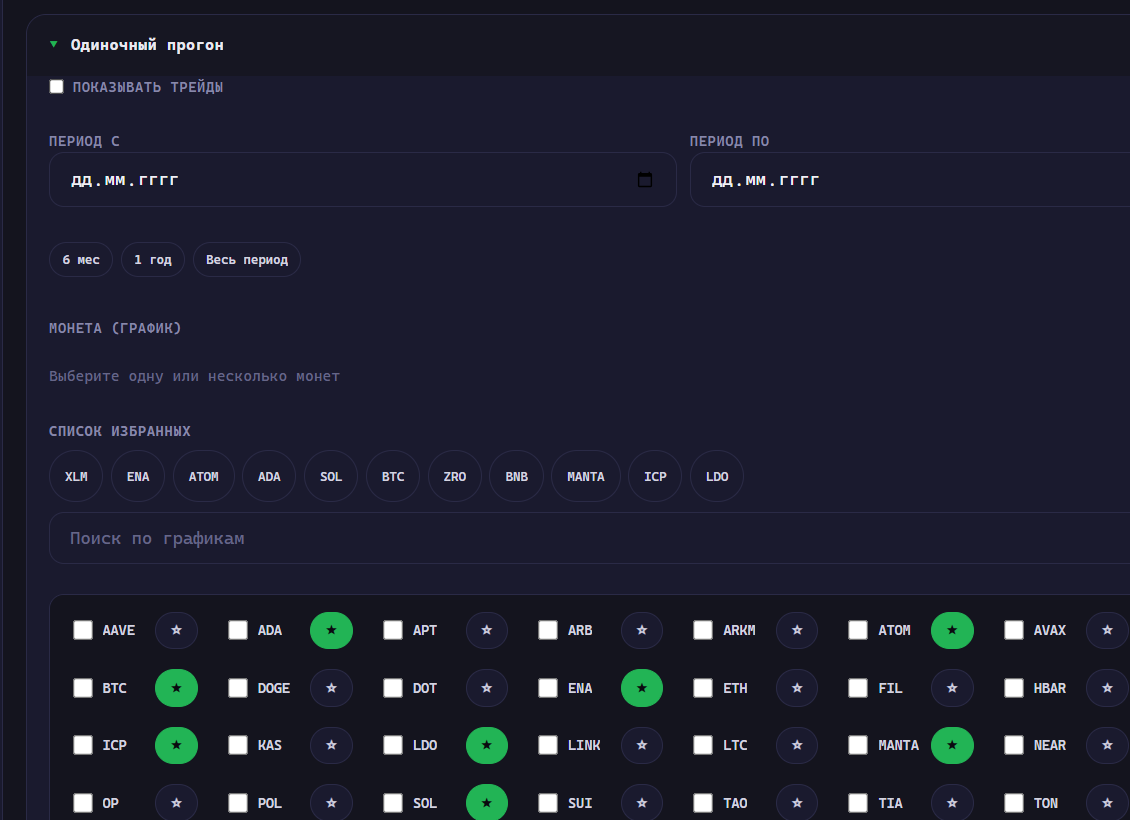Viewport: 1130px width, 820px height.
Task: Star the TAO coin
Action: (x=797, y=802)
